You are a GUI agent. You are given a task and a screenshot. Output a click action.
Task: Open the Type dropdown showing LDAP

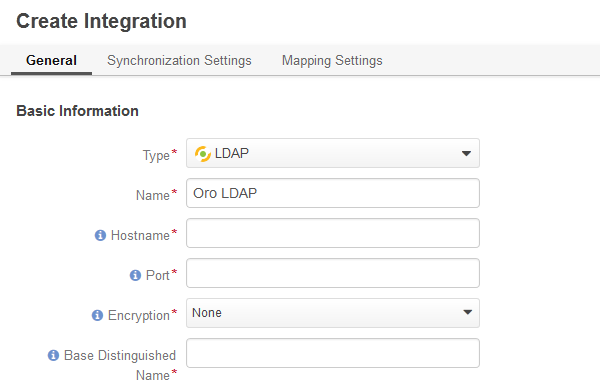pos(333,153)
